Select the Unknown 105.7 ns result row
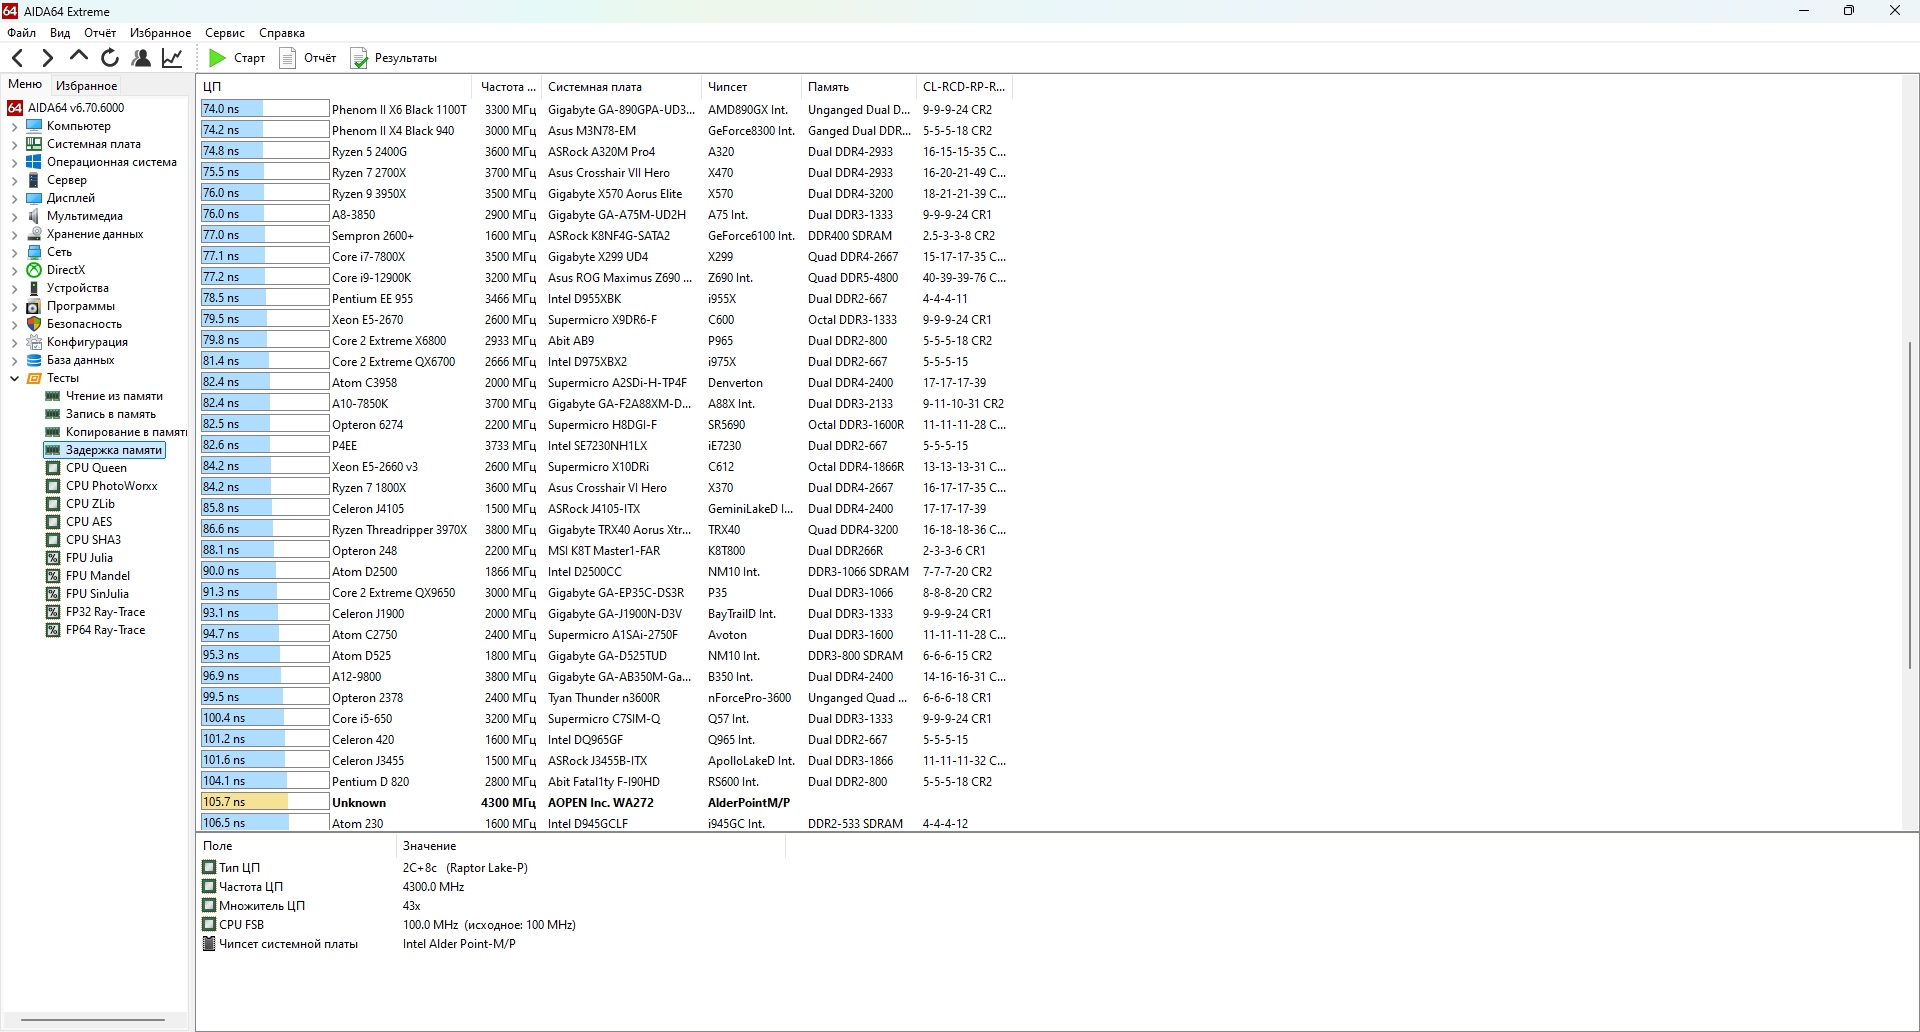The height and width of the screenshot is (1032, 1920). pyautogui.click(x=606, y=803)
